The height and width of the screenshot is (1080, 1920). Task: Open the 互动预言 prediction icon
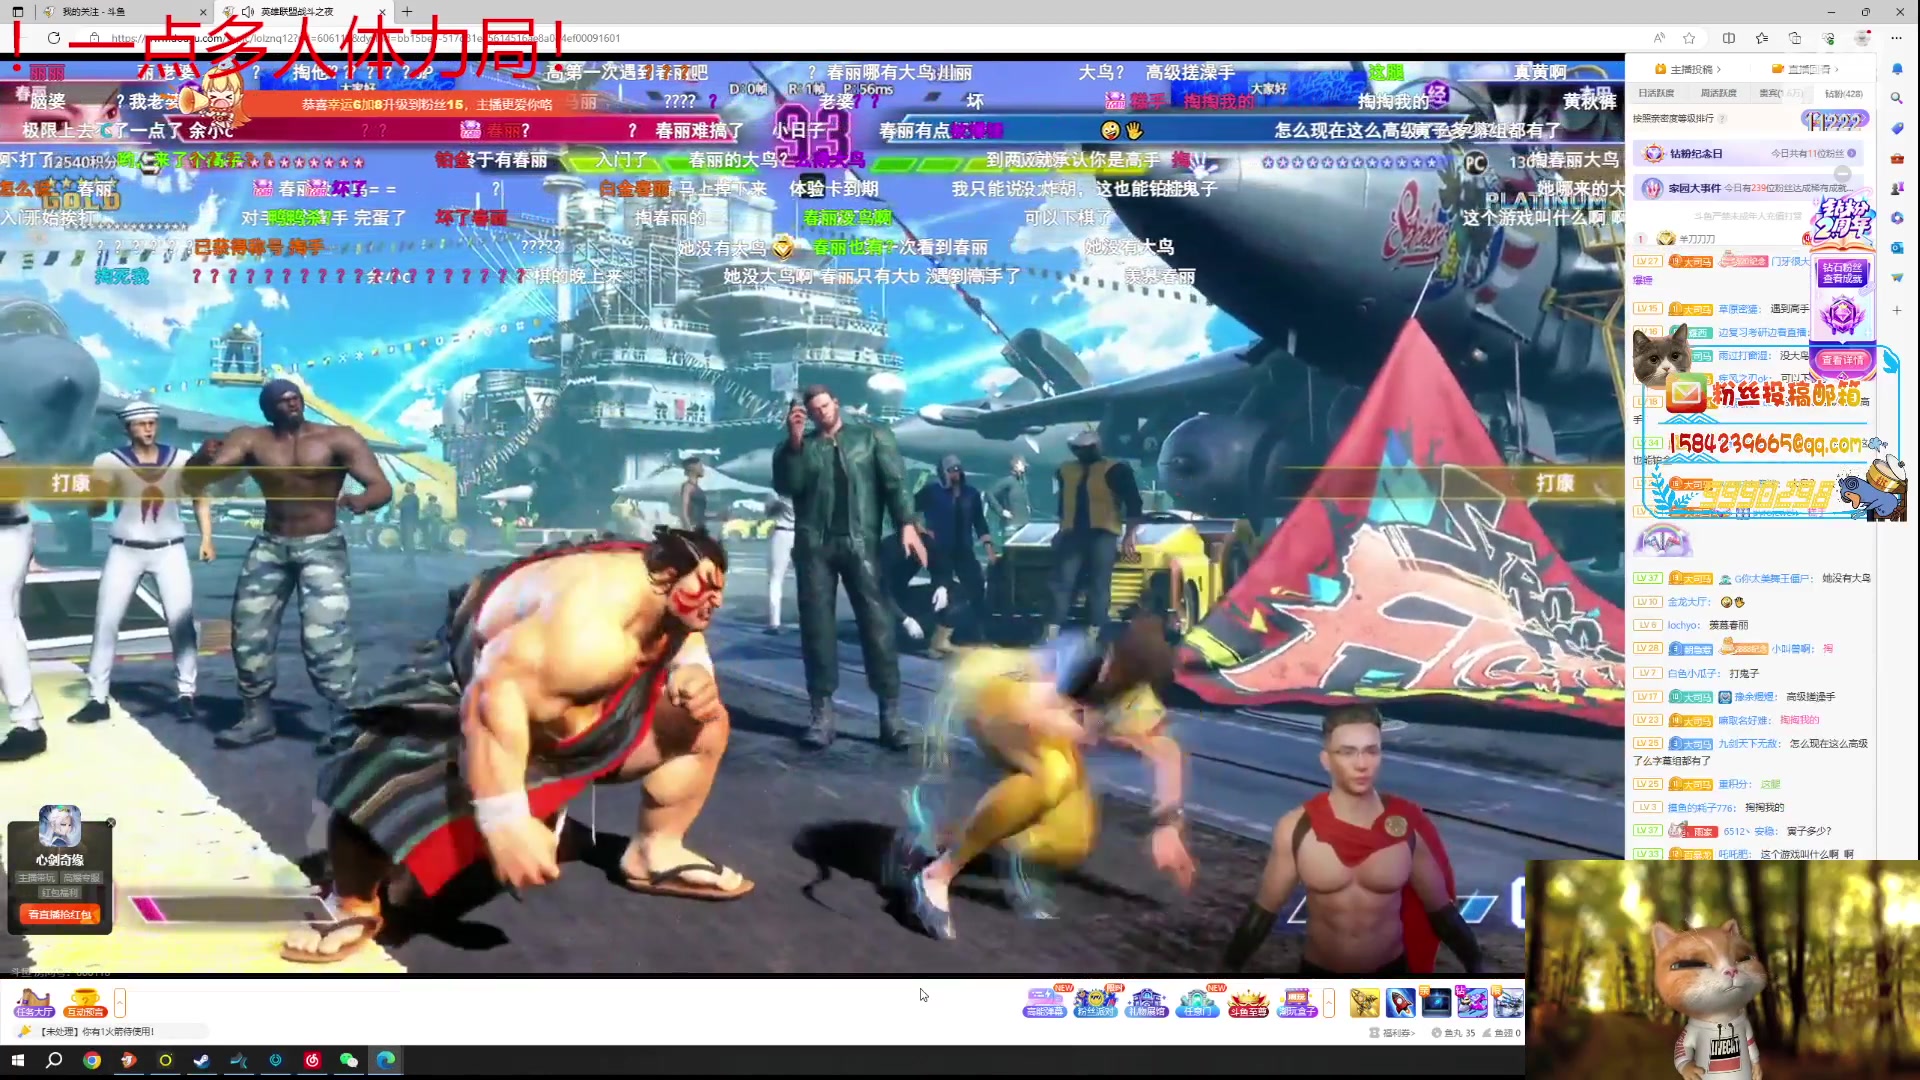(x=85, y=1002)
